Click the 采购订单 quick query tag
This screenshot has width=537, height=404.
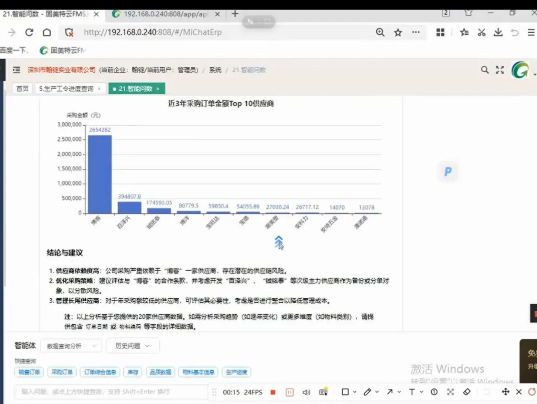62,372
